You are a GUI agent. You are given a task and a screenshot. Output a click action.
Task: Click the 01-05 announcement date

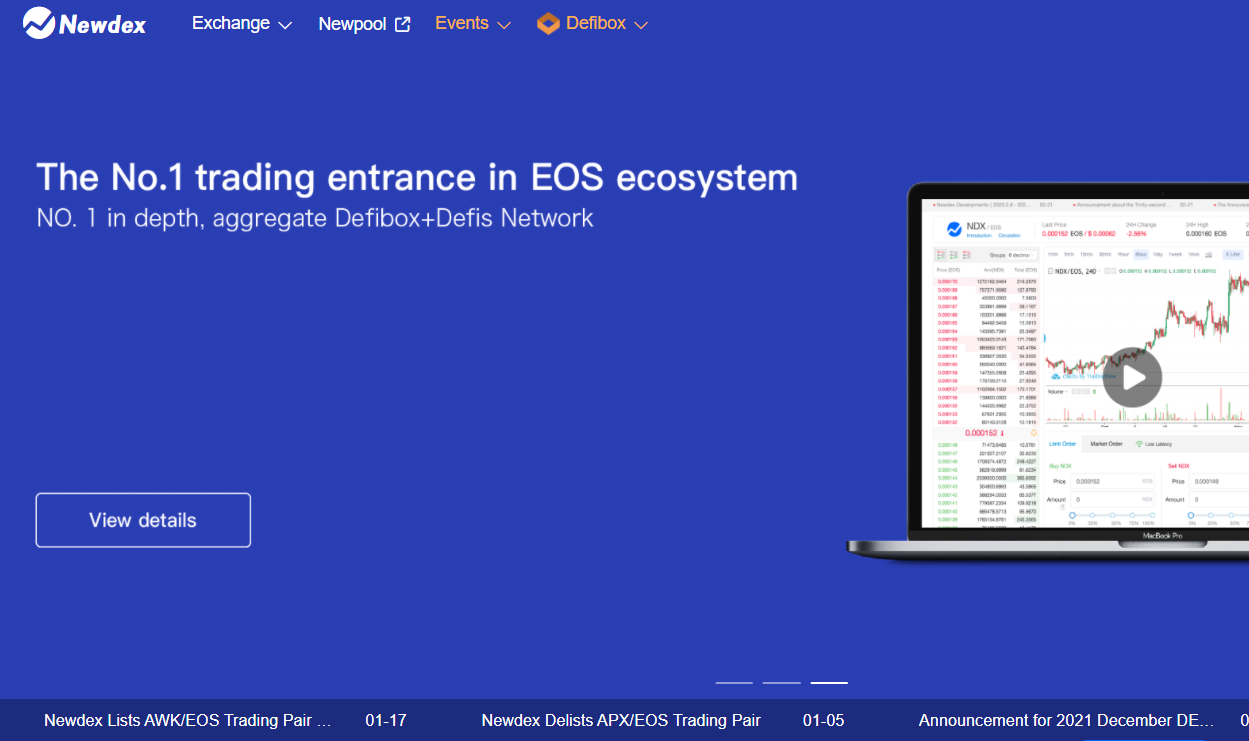coord(824,720)
